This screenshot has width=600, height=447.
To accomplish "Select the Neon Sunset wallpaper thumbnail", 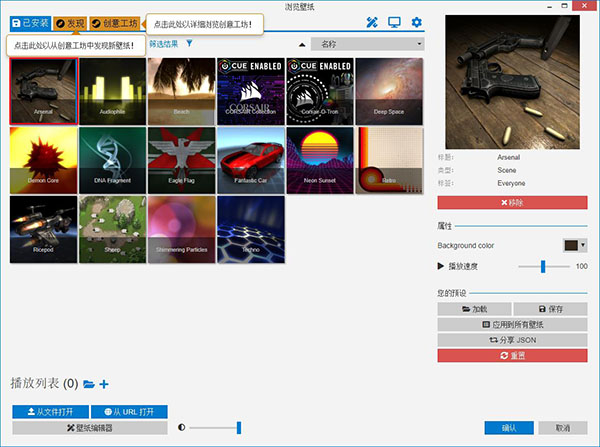I will (320, 157).
